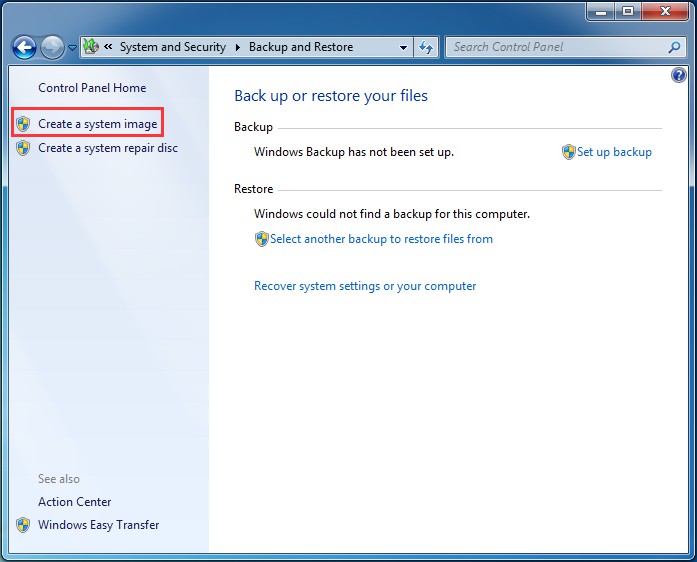Click the double-chevron in address bar

click(x=108, y=46)
